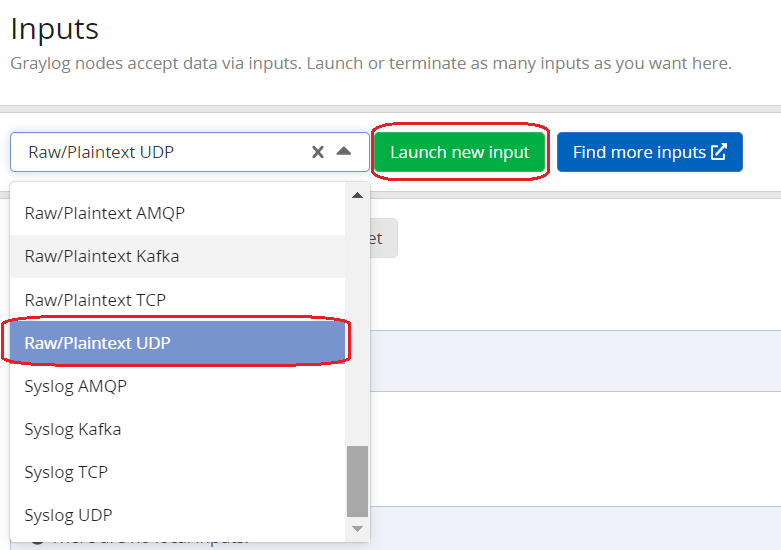Collapse the input type dropdown with the caret
This screenshot has width=781, height=550.
344,151
